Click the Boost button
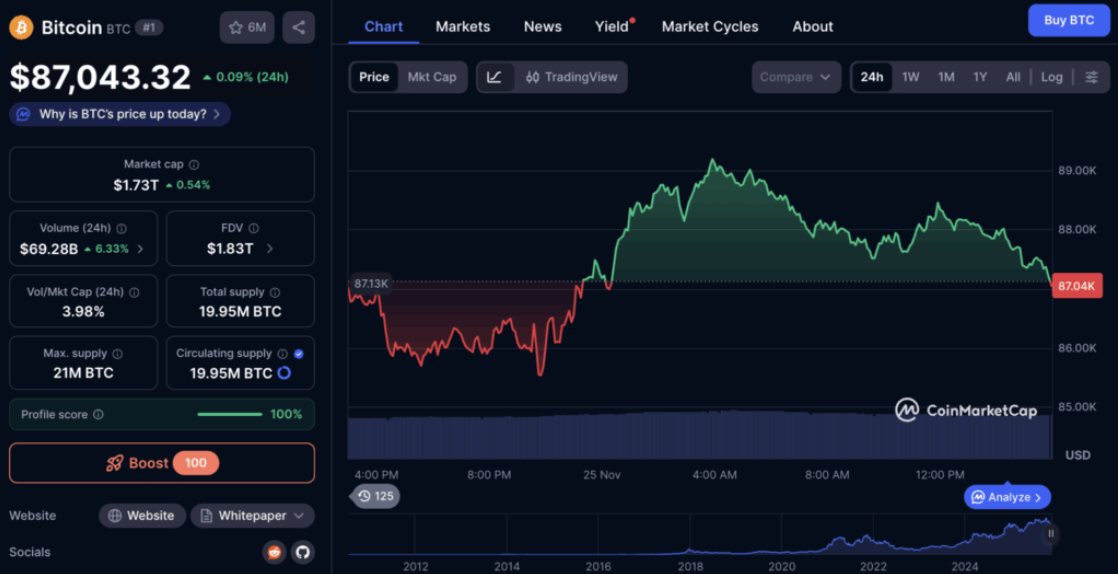 point(161,463)
